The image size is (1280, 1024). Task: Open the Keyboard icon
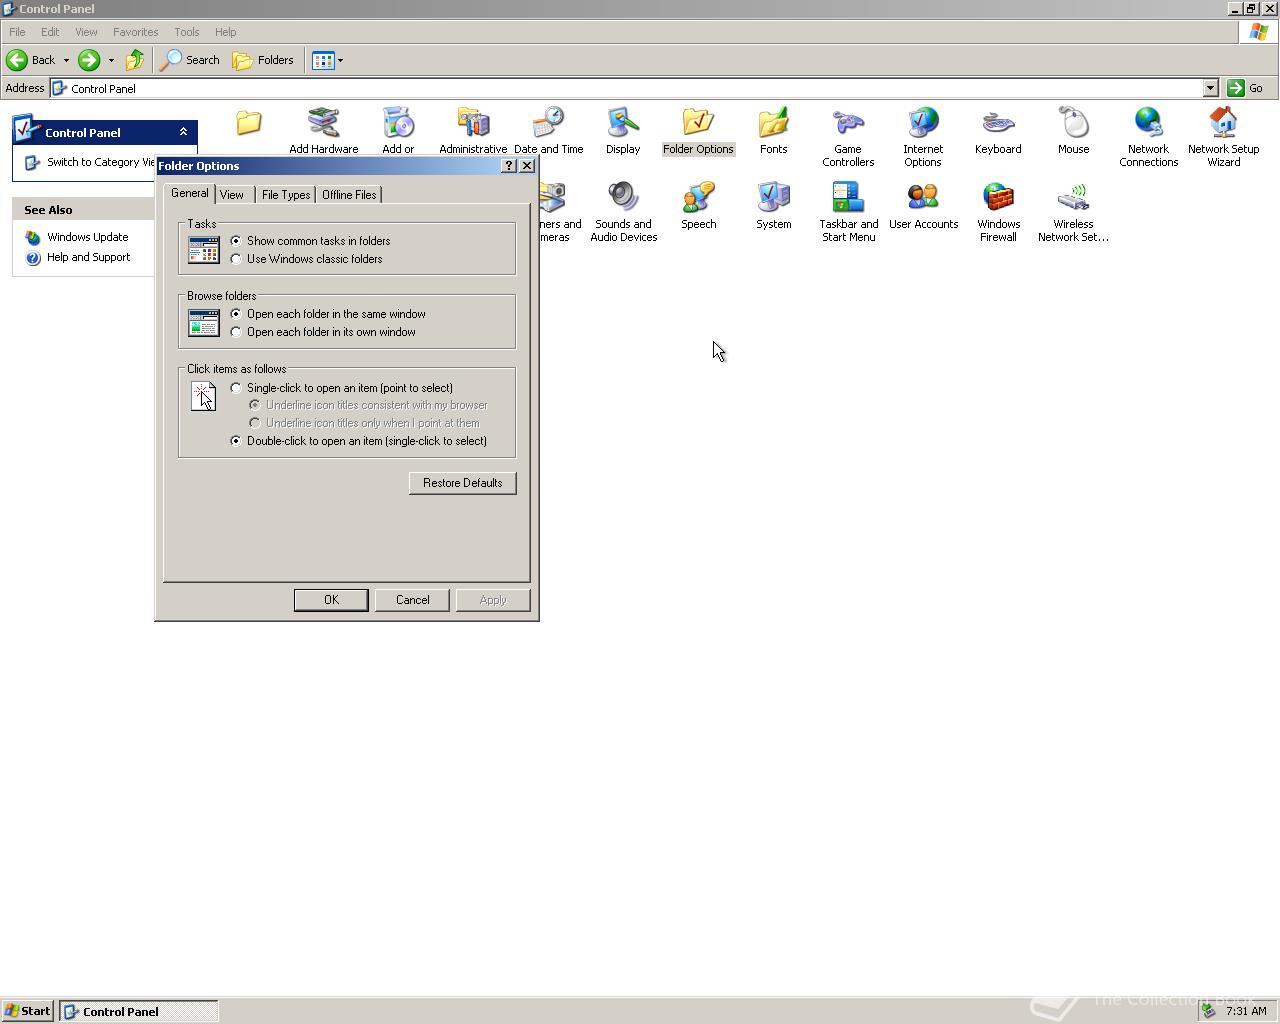tap(998, 131)
